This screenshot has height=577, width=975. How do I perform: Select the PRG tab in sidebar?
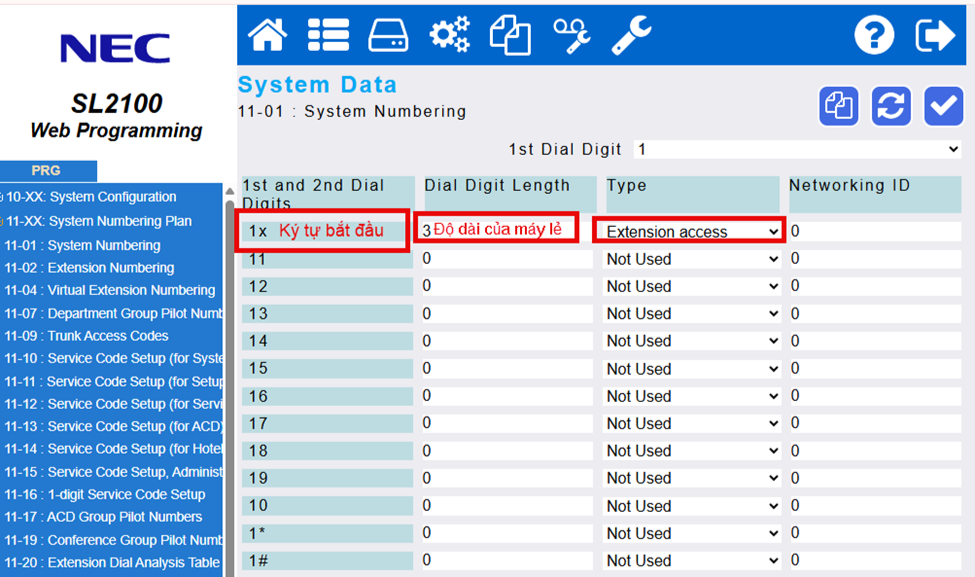coord(46,171)
